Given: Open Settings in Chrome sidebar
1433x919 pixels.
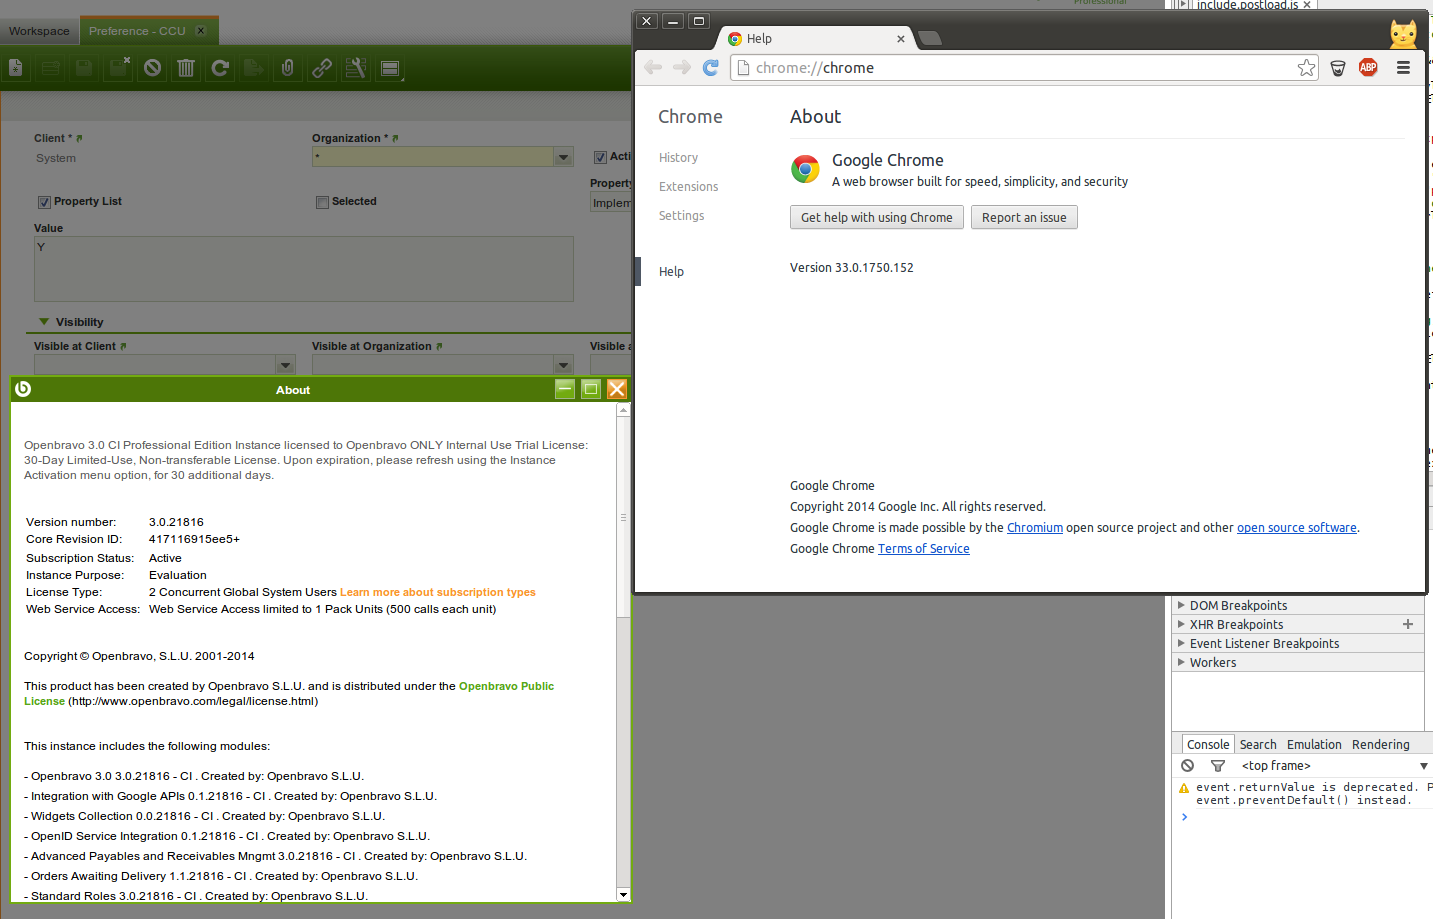Looking at the screenshot, I should coord(681,216).
